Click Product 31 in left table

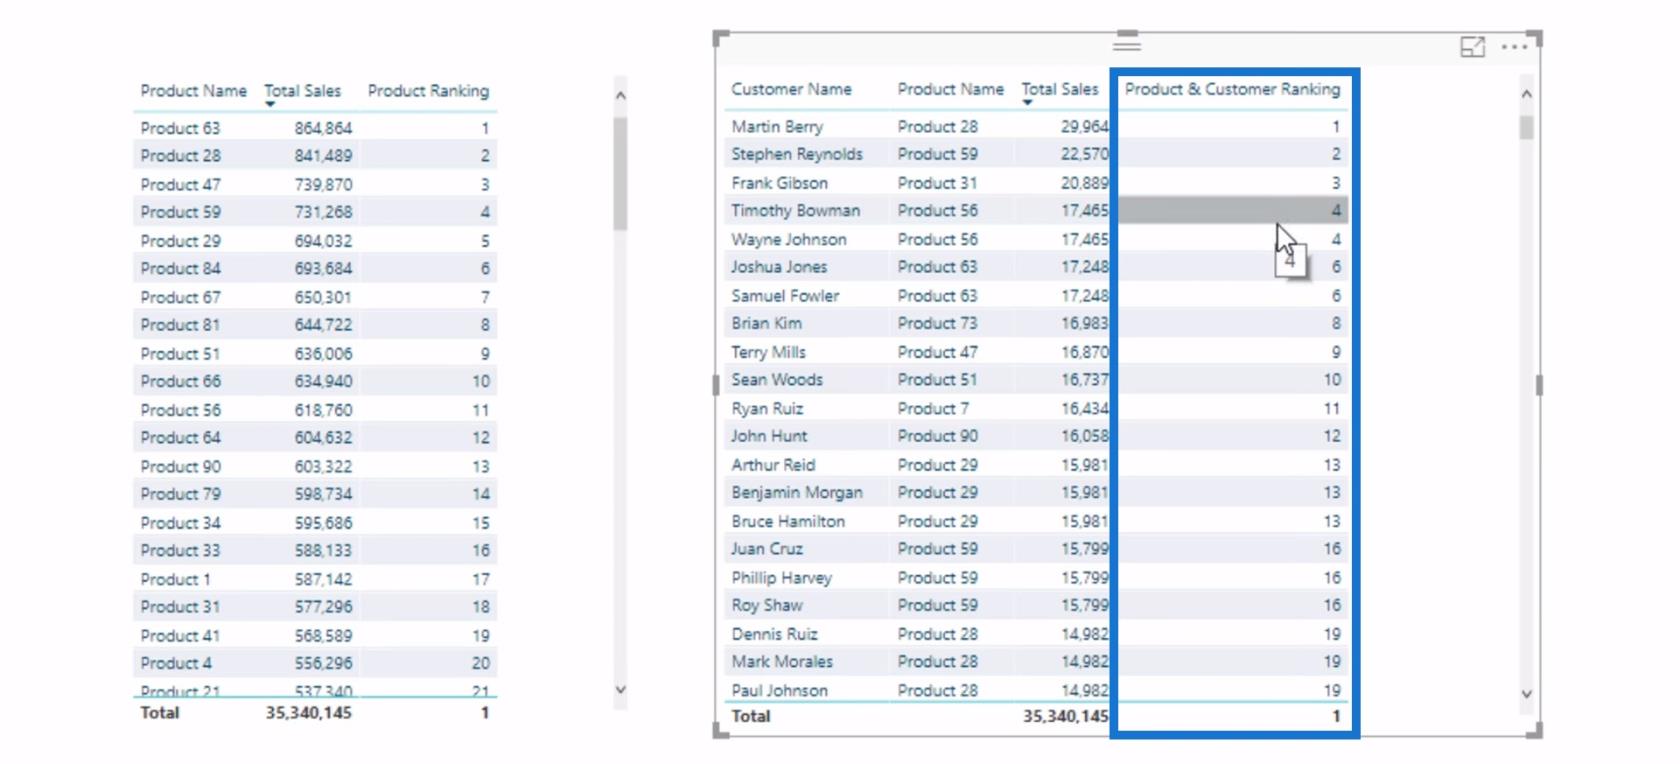tap(180, 607)
